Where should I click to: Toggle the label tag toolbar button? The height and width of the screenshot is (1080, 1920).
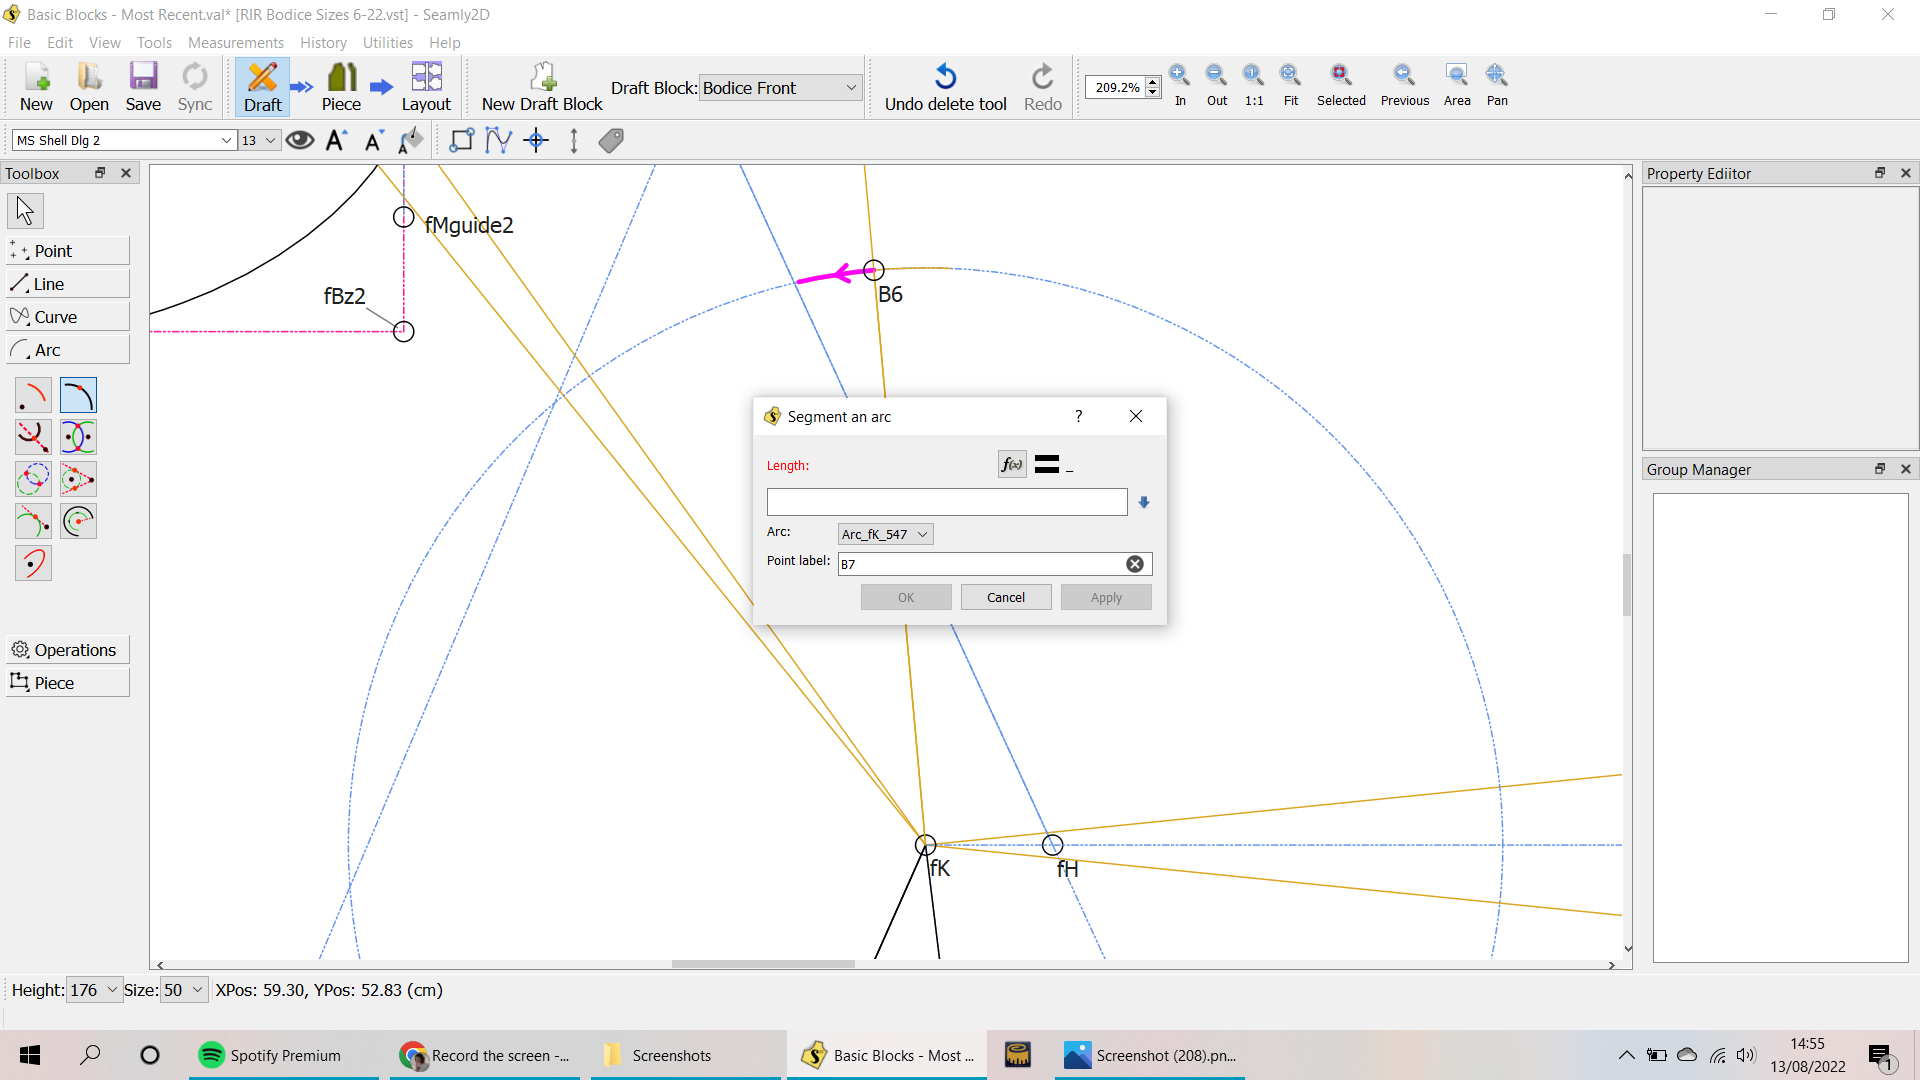click(611, 141)
